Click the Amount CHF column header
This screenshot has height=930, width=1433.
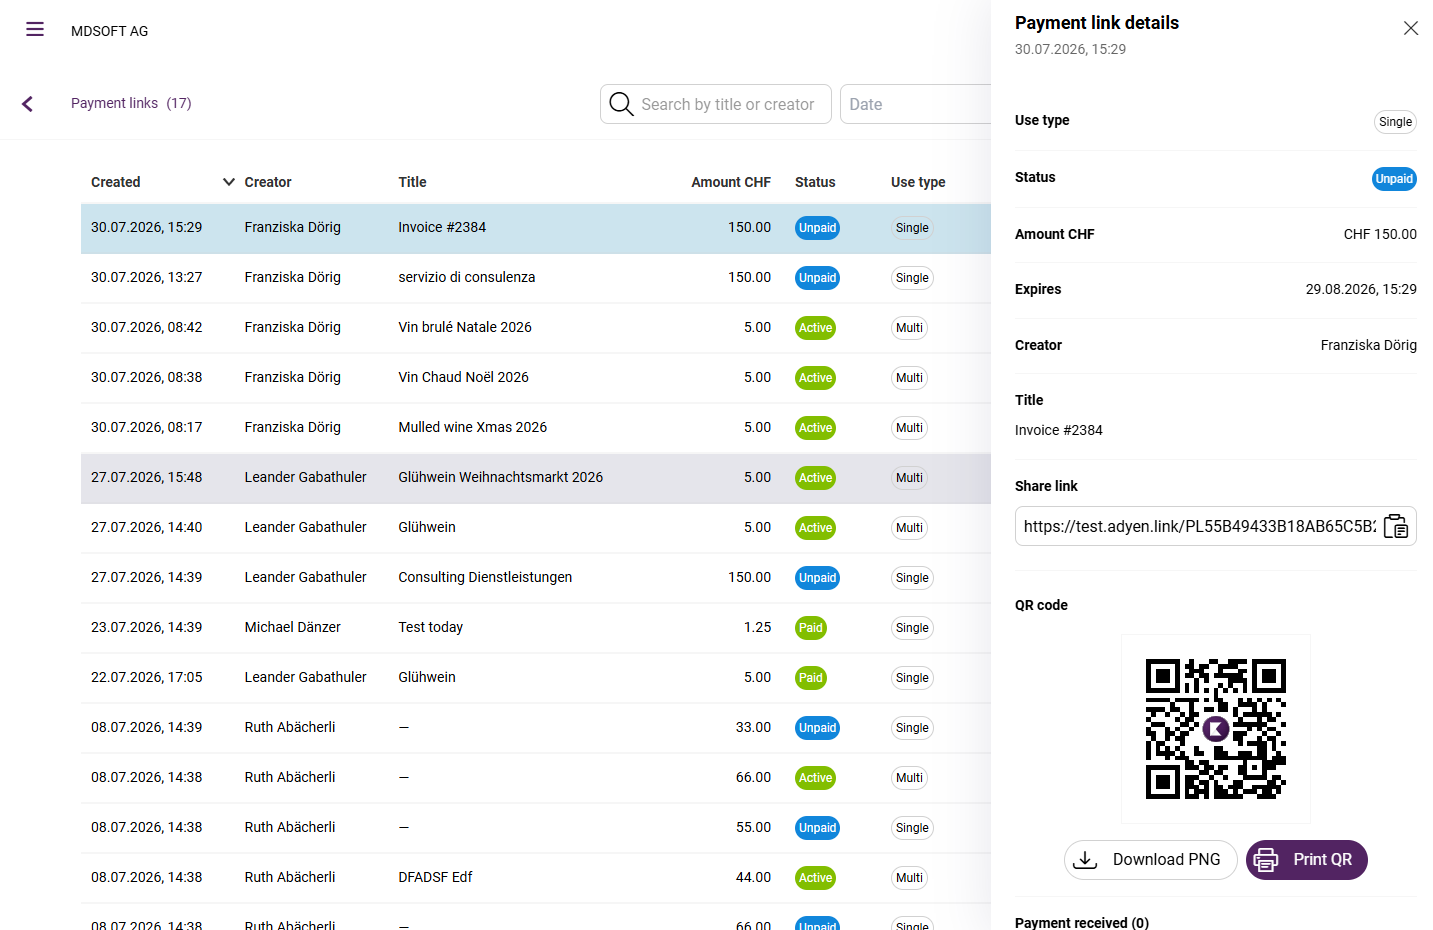click(731, 182)
